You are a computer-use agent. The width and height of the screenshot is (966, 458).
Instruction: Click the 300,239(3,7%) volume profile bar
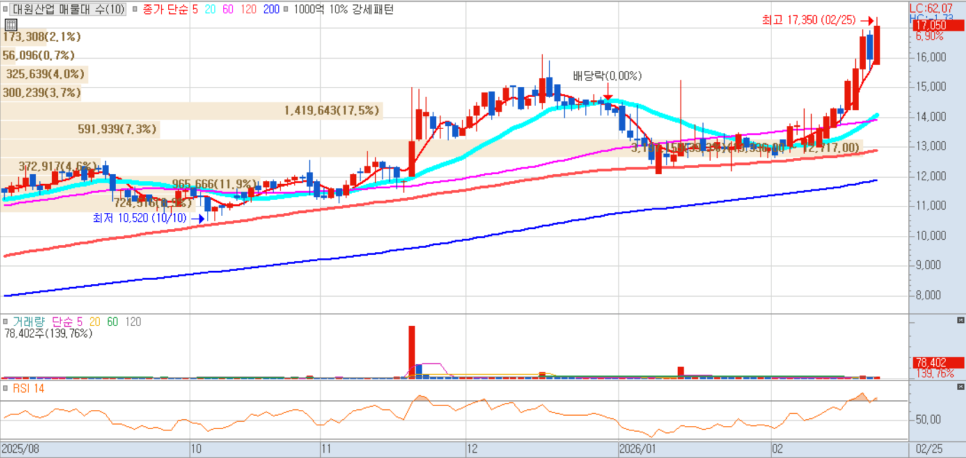coord(41,93)
